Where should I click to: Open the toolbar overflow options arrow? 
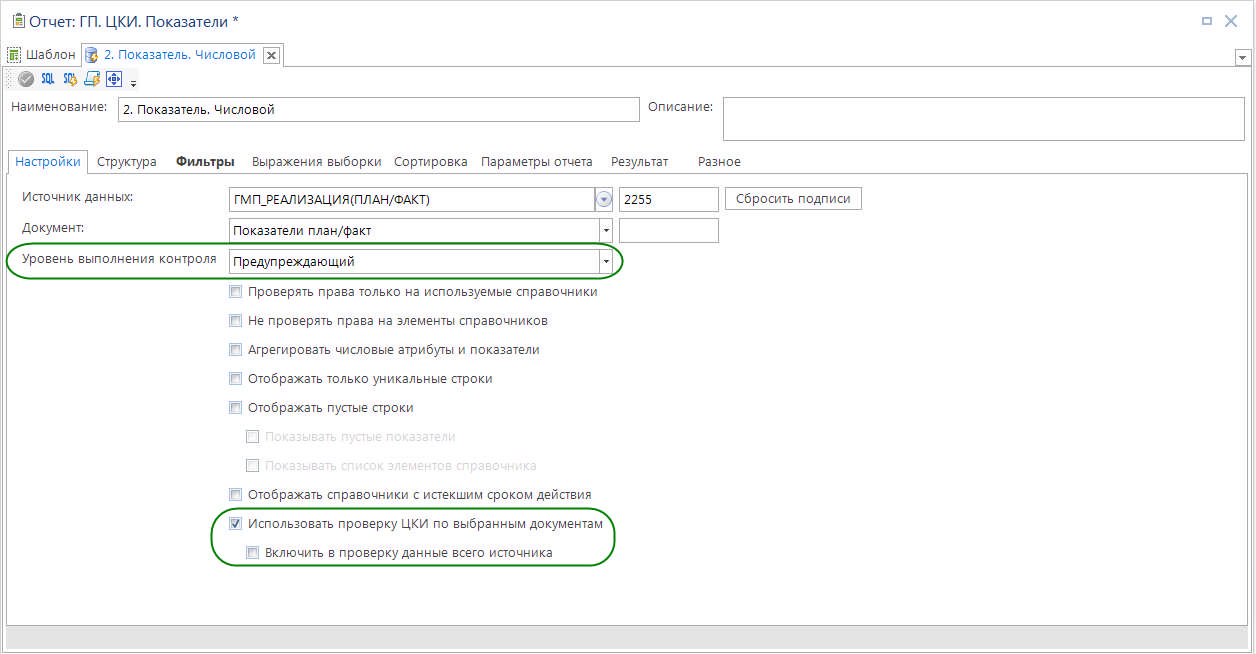click(x=133, y=83)
